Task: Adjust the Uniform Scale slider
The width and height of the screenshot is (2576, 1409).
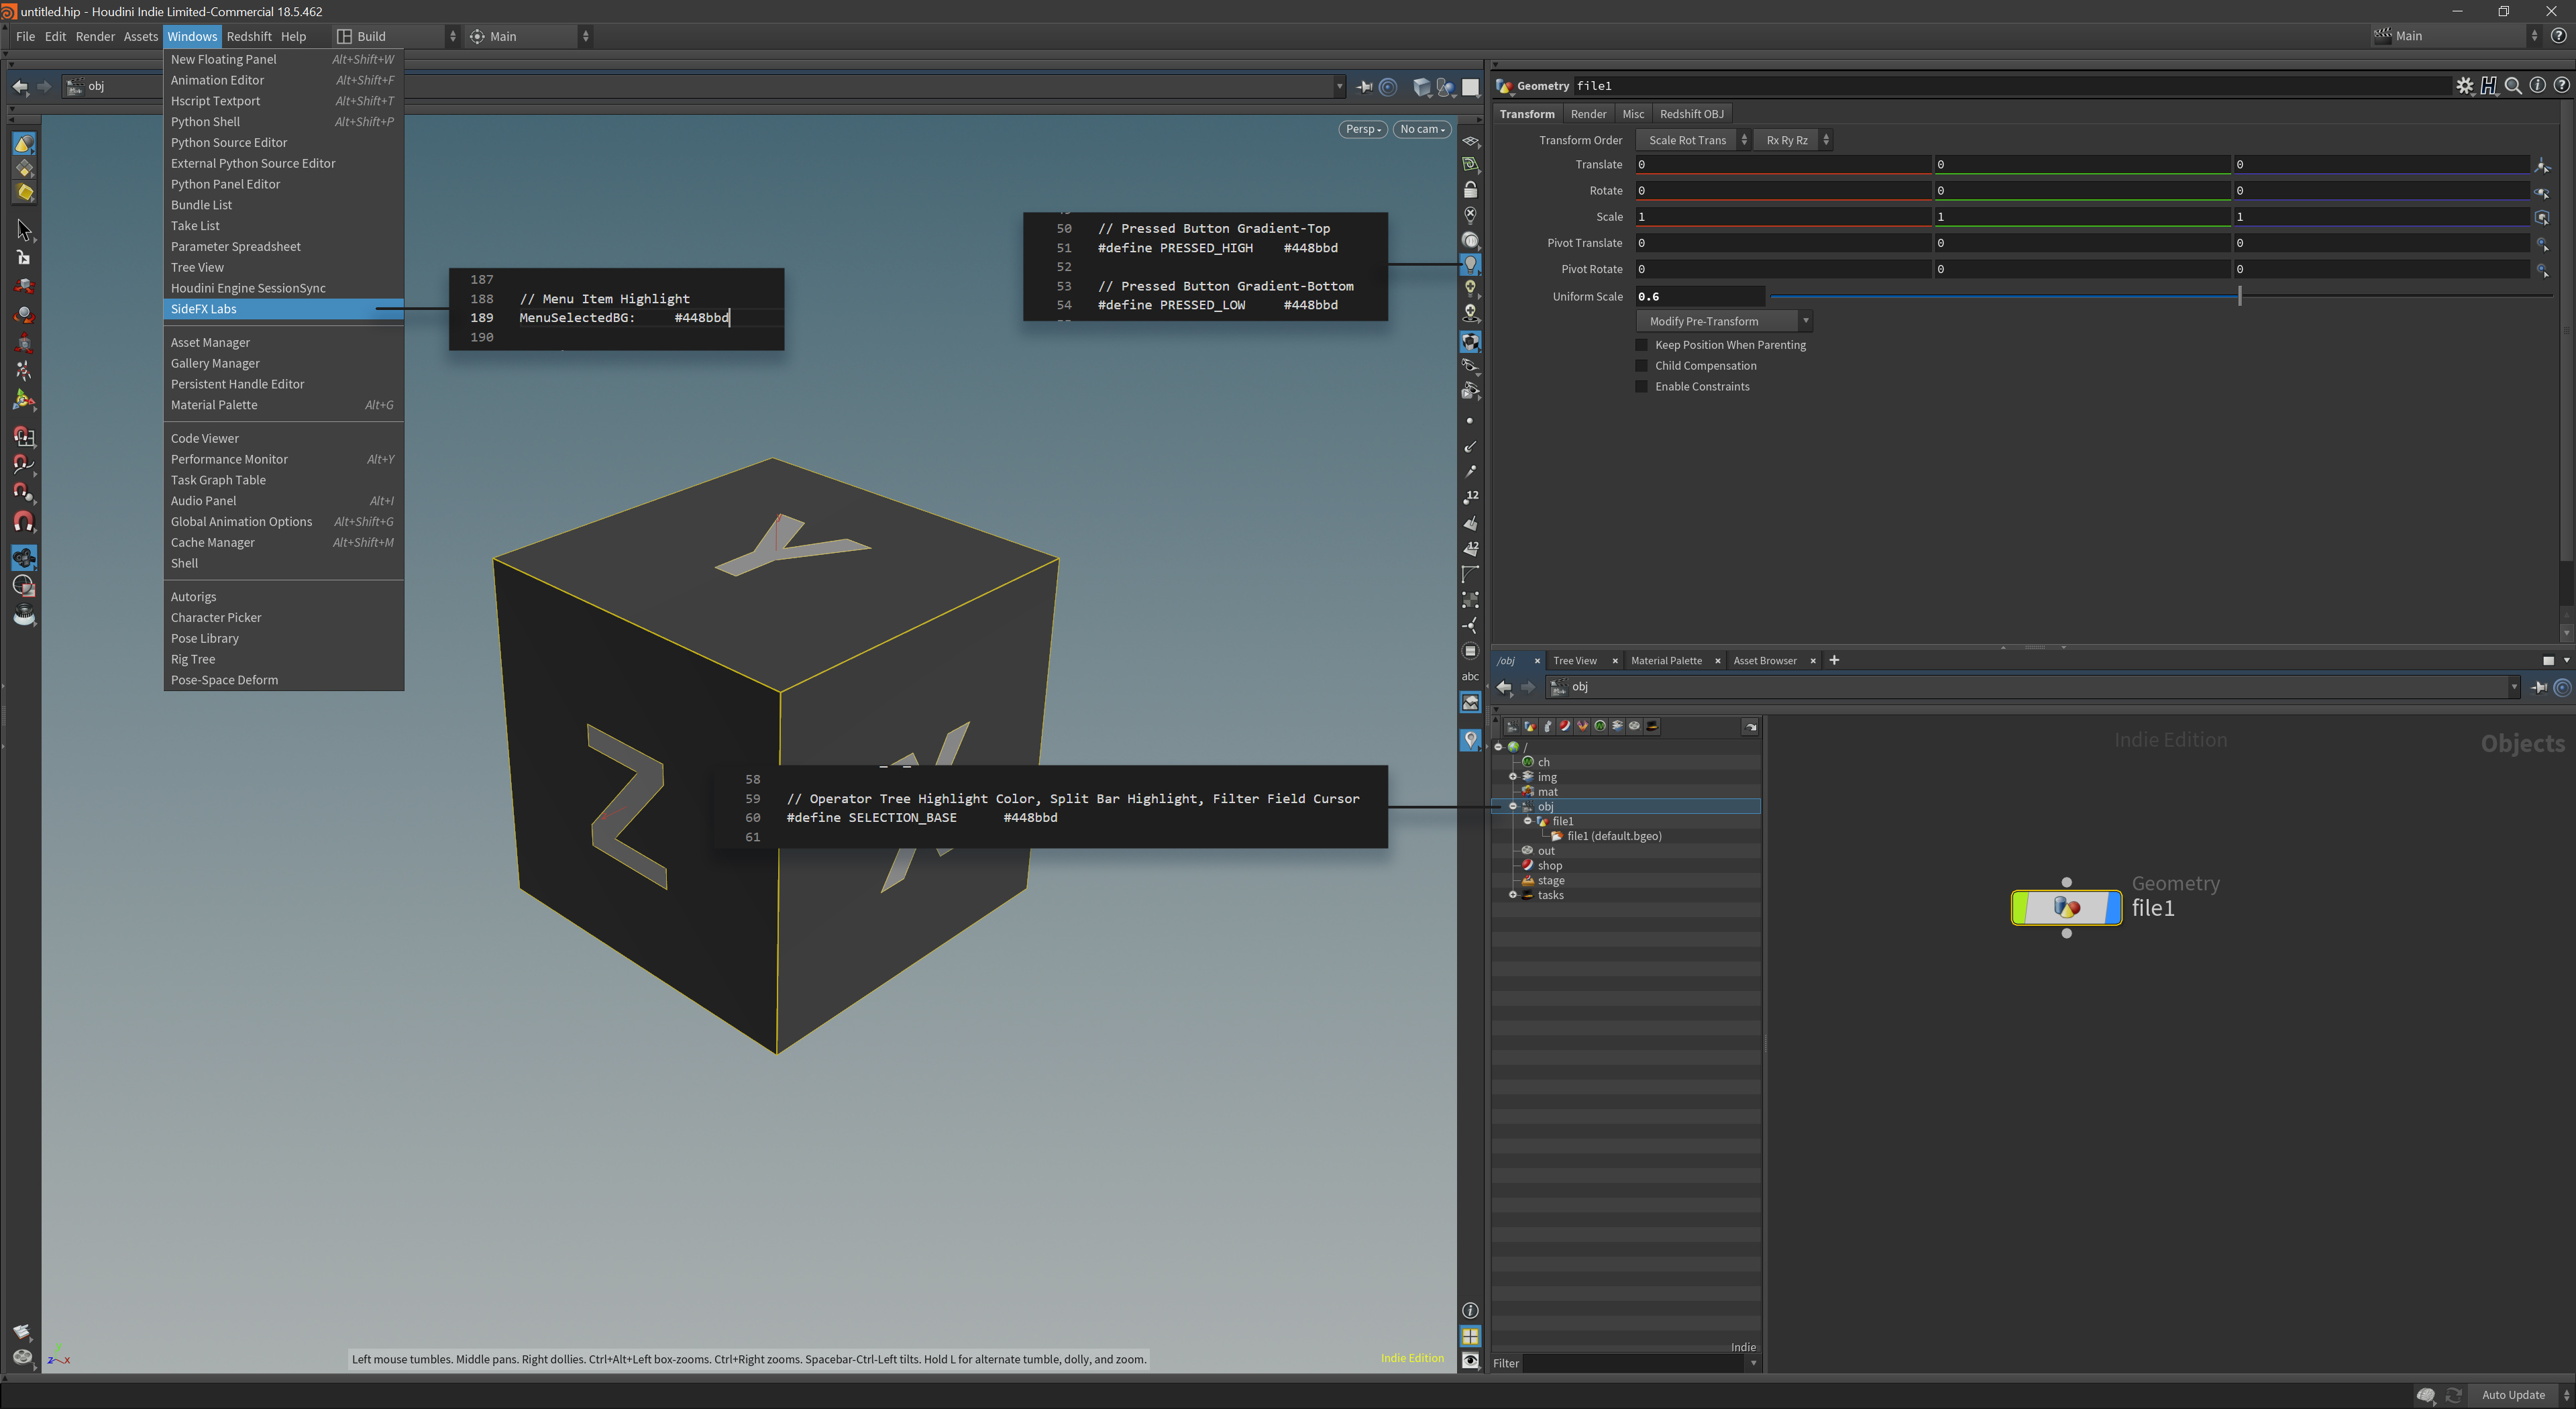Action: click(x=2240, y=296)
